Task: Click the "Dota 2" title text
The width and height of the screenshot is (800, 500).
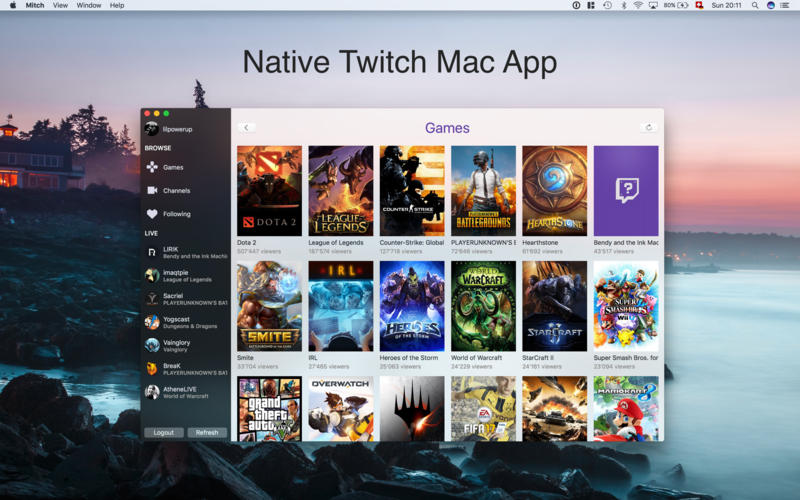Action: pyautogui.click(x=246, y=243)
